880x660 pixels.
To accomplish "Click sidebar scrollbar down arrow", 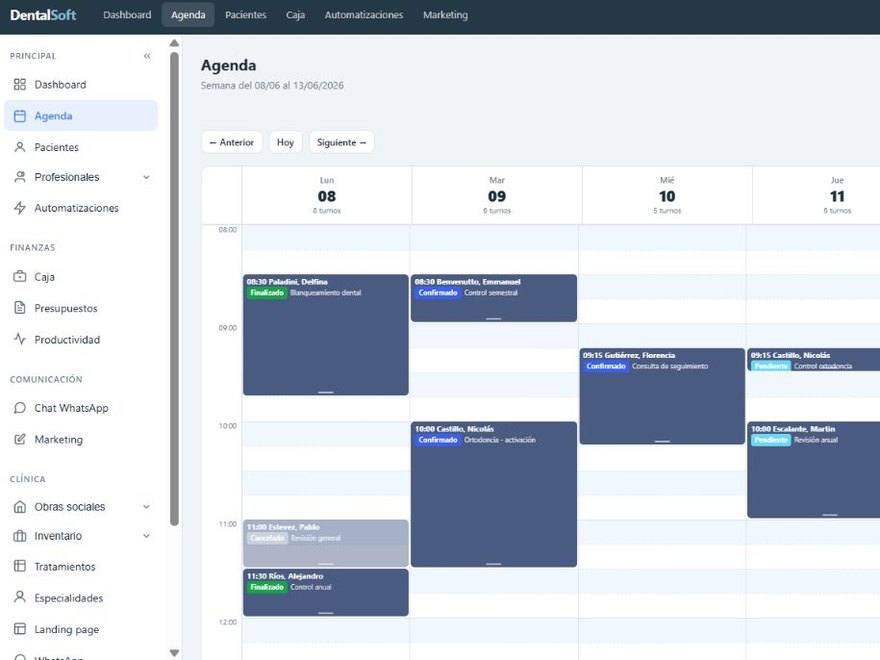I will click(175, 653).
